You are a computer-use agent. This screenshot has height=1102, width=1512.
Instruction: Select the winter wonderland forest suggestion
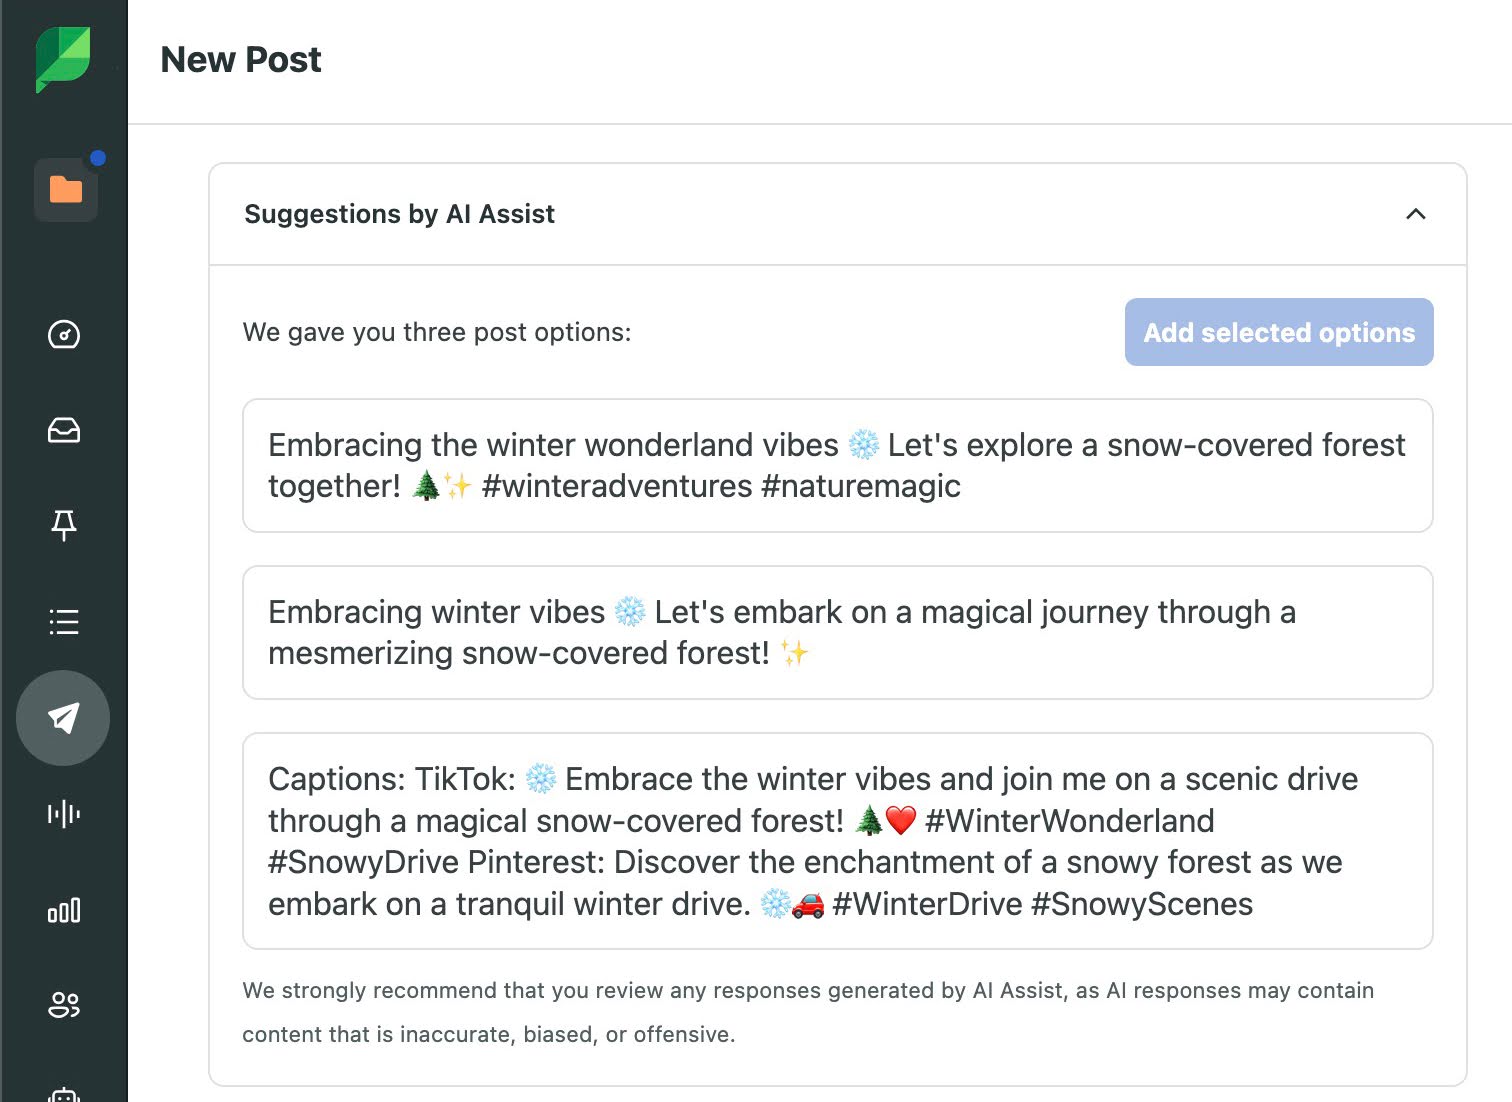click(x=837, y=465)
